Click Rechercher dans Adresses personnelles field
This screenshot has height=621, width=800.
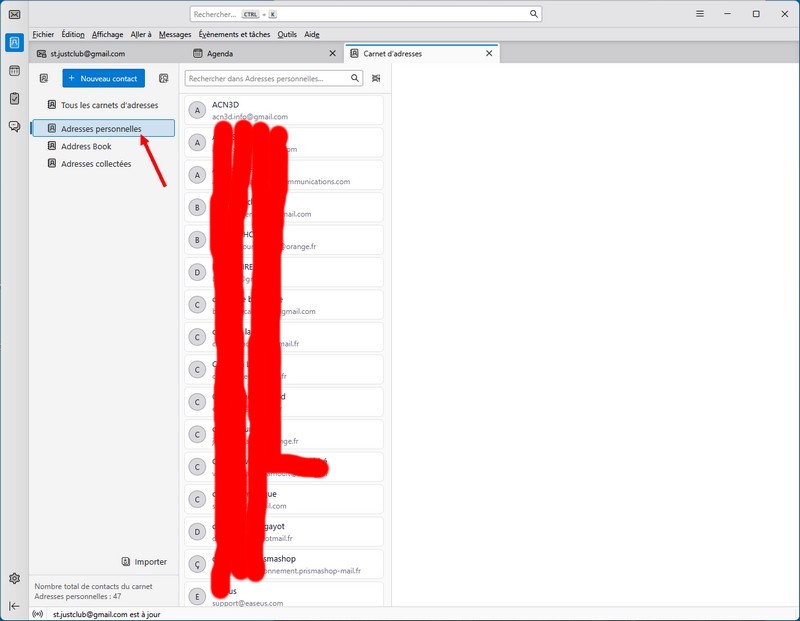coord(273,78)
